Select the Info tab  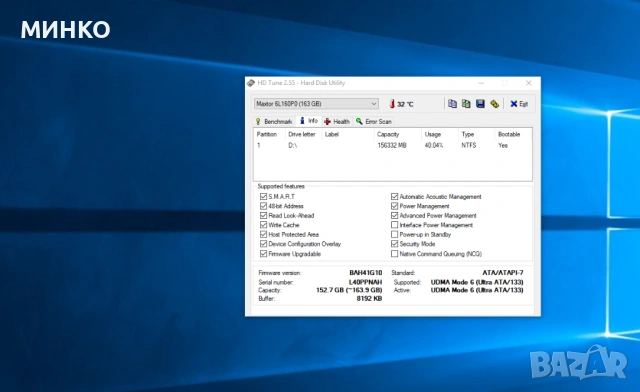(x=309, y=121)
